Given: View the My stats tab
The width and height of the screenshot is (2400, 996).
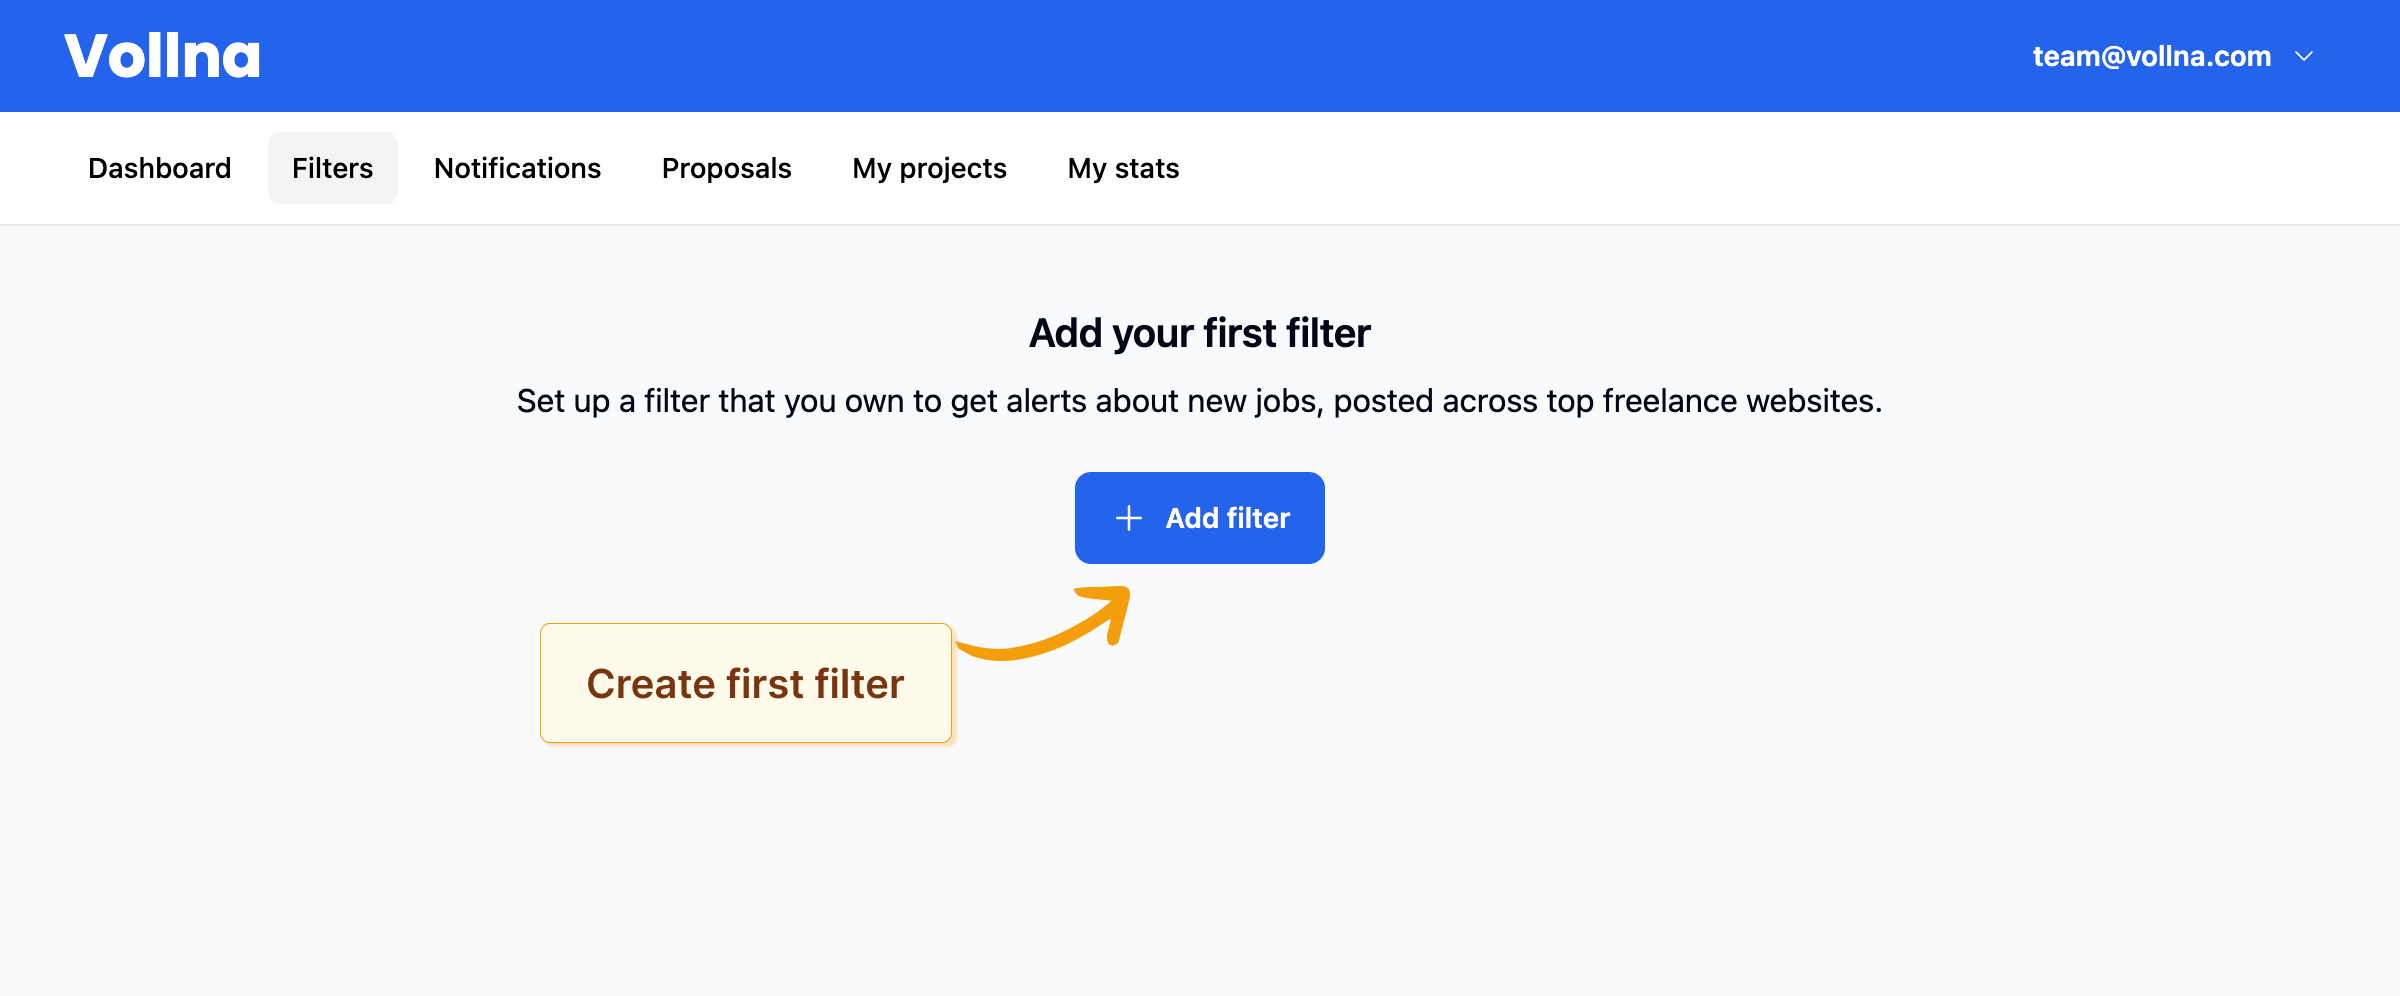Looking at the screenshot, I should (1123, 168).
